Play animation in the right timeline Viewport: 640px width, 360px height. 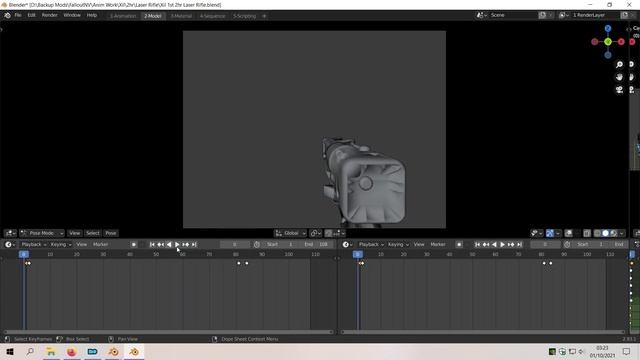click(x=502, y=244)
